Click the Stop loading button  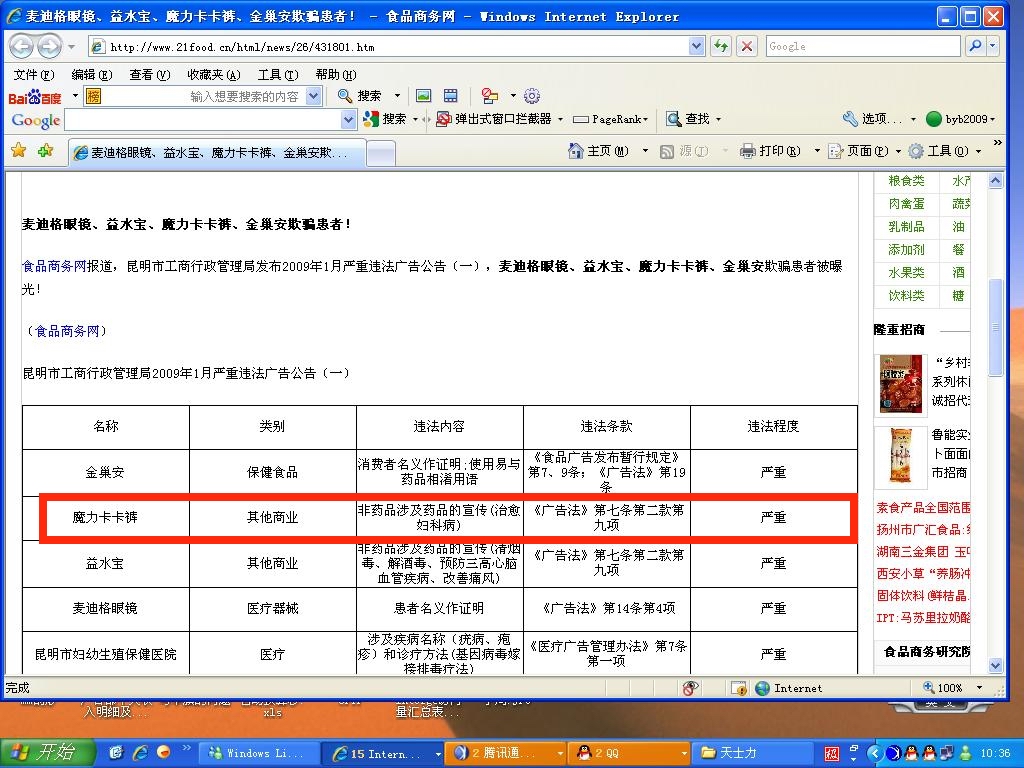pos(747,46)
